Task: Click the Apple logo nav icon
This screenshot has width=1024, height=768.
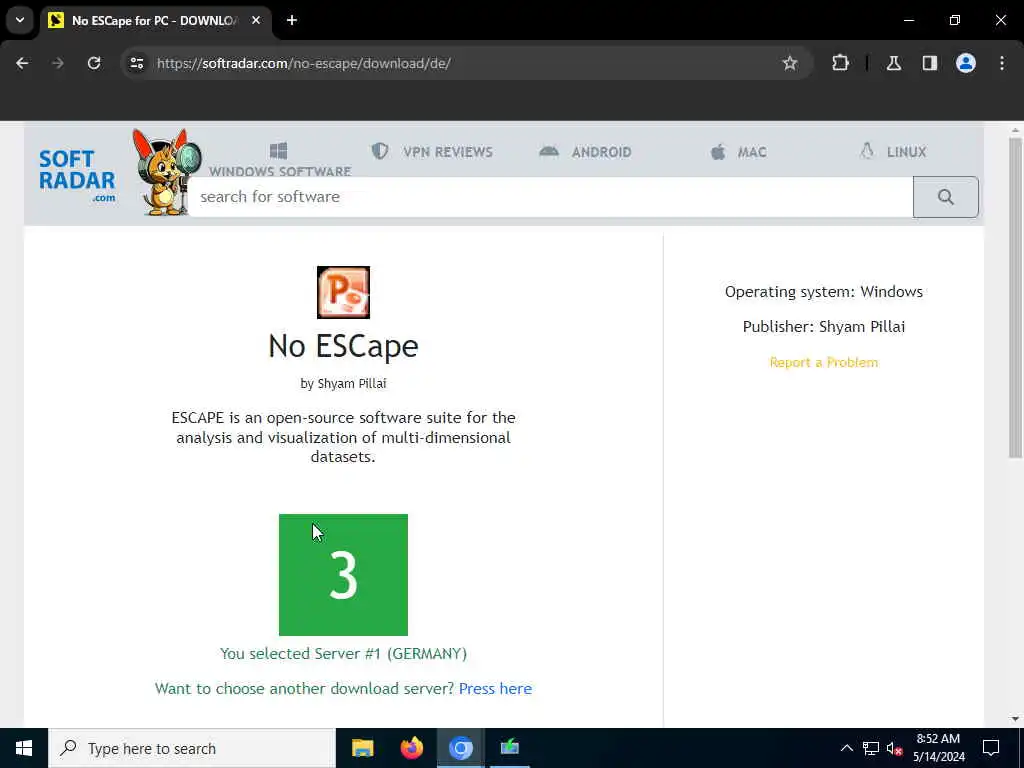Action: point(718,152)
